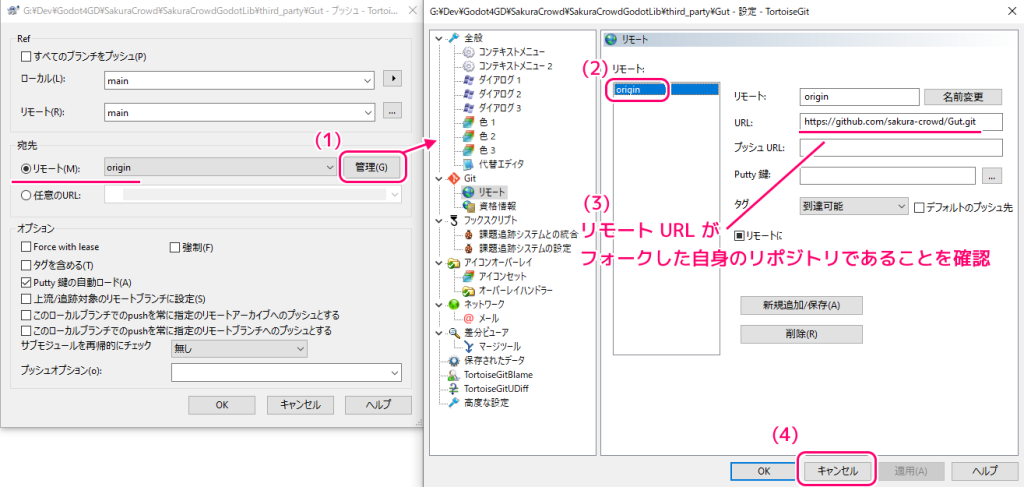Check the リモートブランチへのプッシュとする checkbox
This screenshot has height=487, width=1024.
25,330
